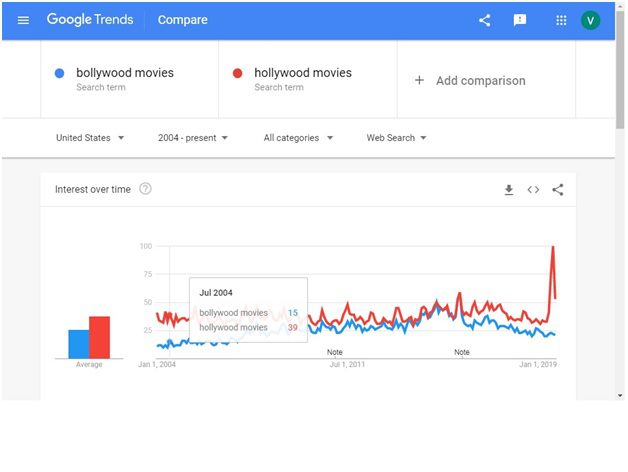Open the Interest over time help icon
Image resolution: width=628 pixels, height=472 pixels.
pos(145,189)
